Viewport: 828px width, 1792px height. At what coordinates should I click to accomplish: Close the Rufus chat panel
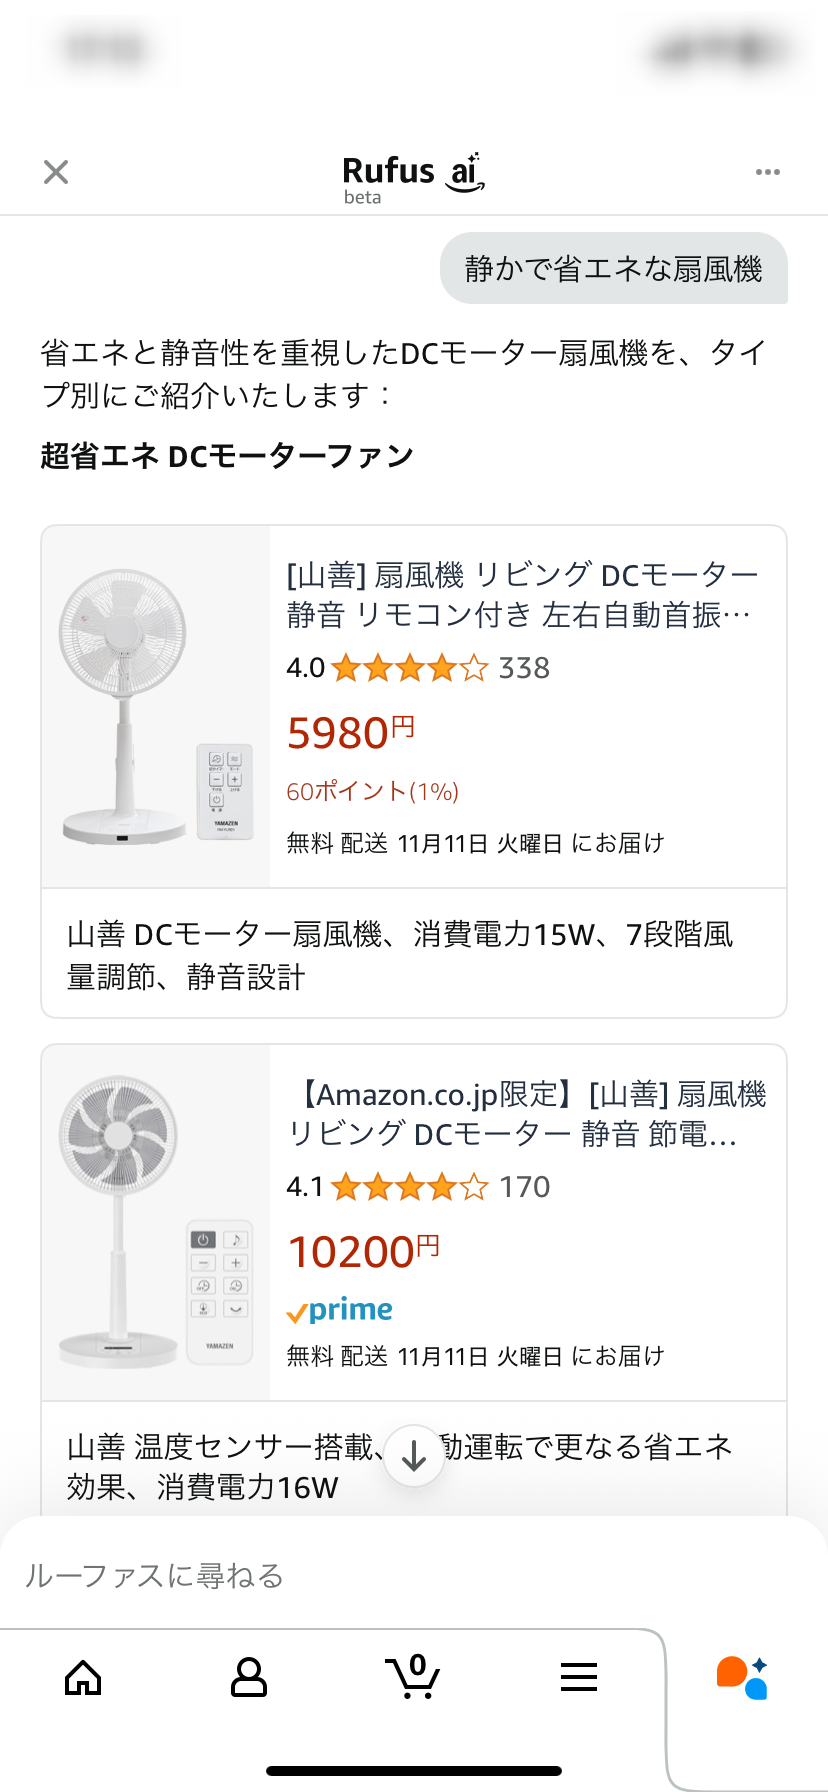[56, 172]
